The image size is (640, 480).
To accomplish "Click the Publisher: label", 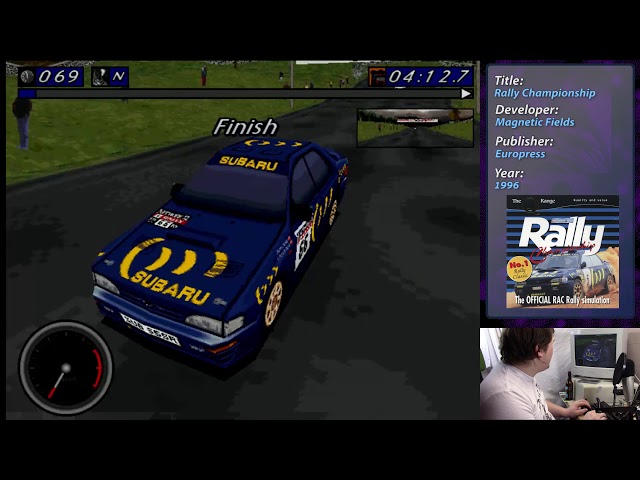I will coord(524,141).
